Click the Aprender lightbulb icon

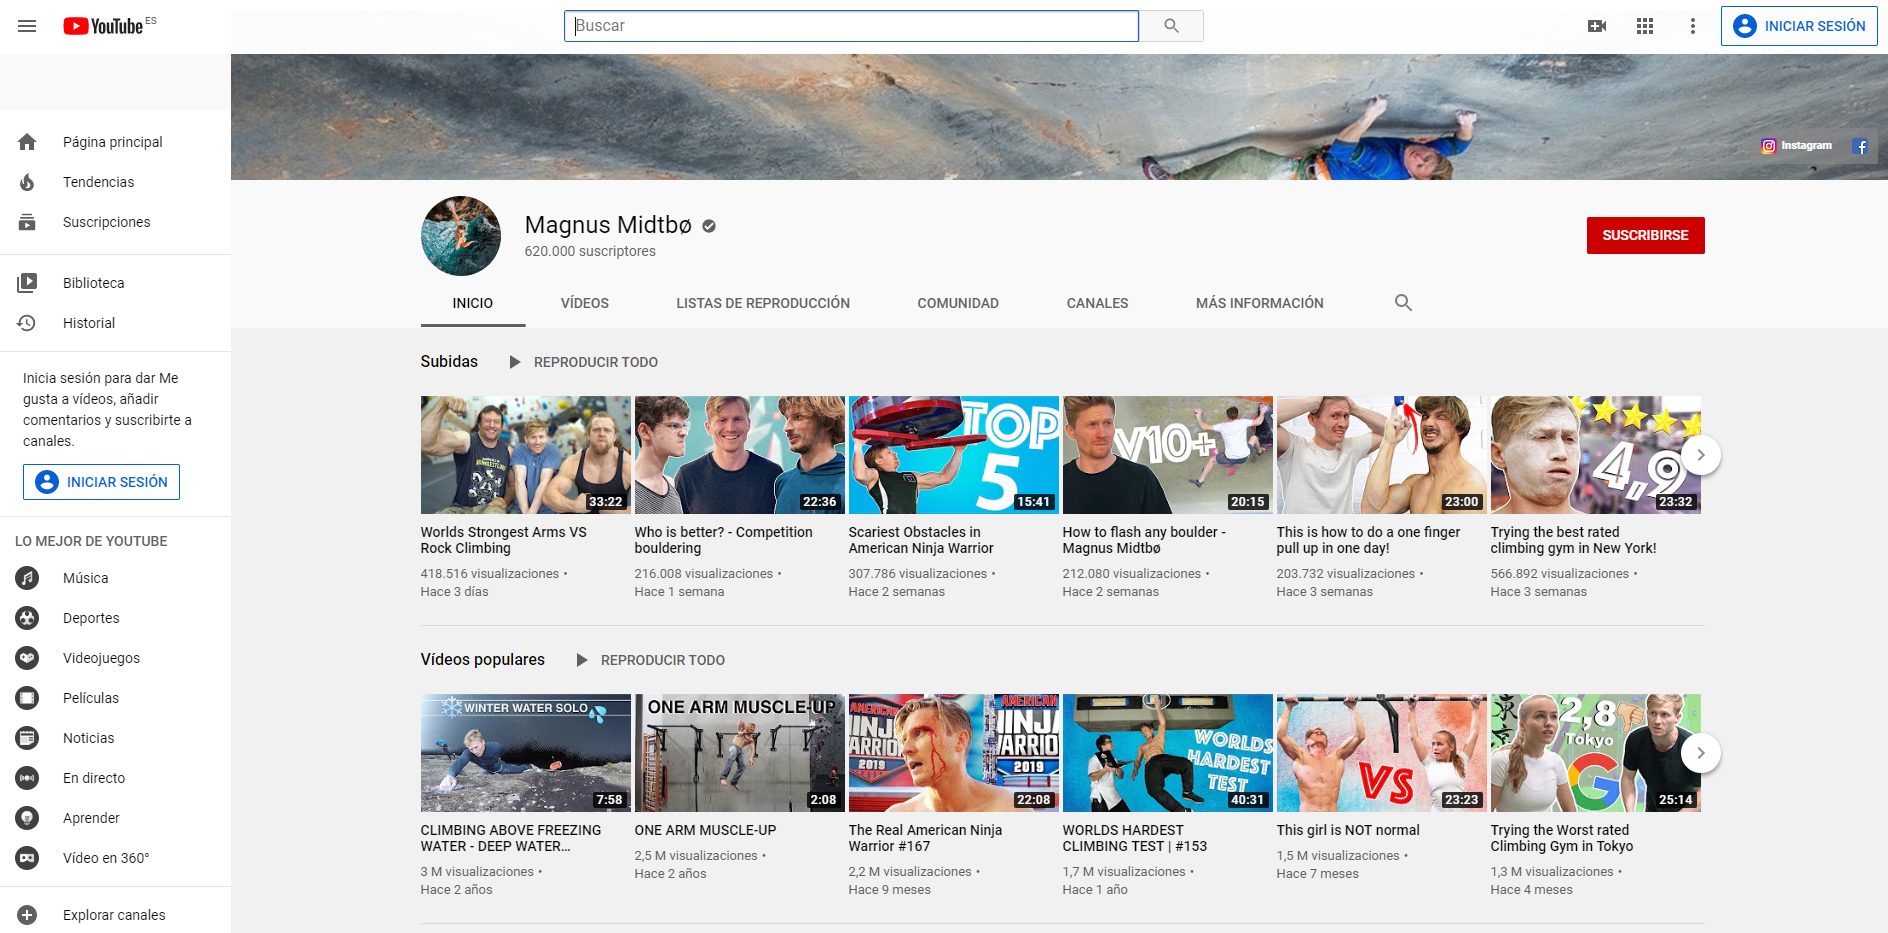[x=27, y=818]
